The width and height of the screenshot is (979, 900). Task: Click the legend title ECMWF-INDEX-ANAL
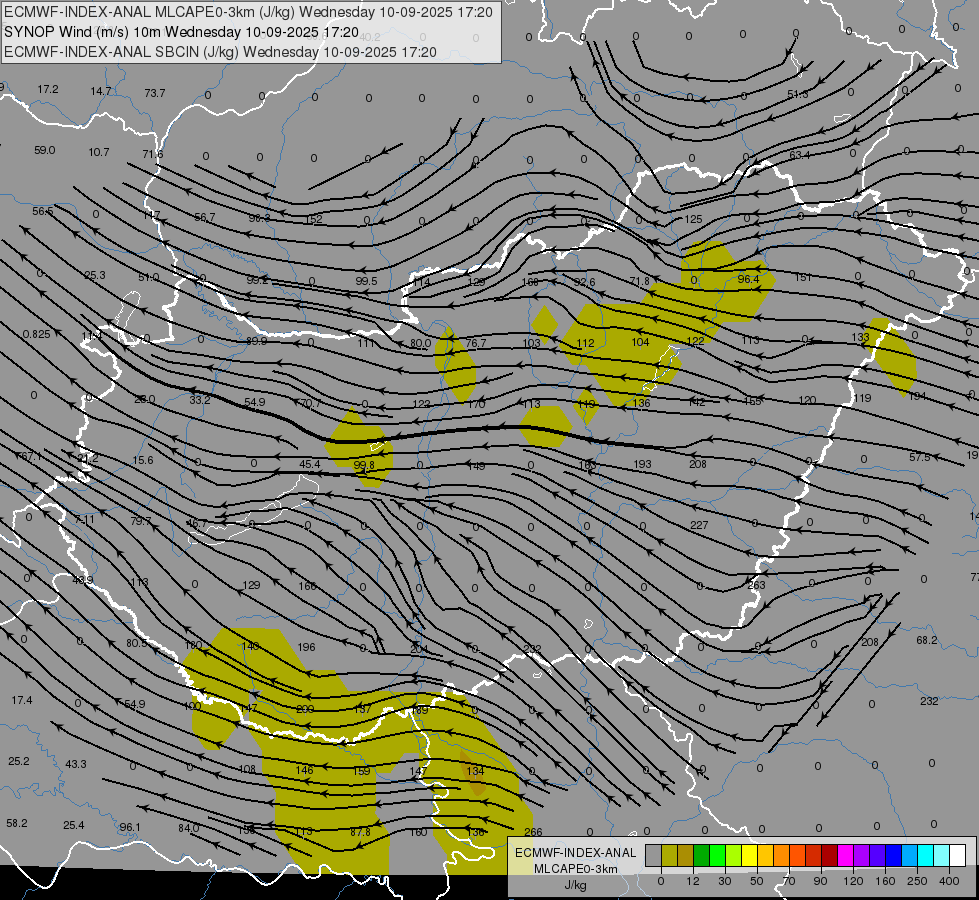tap(575, 853)
